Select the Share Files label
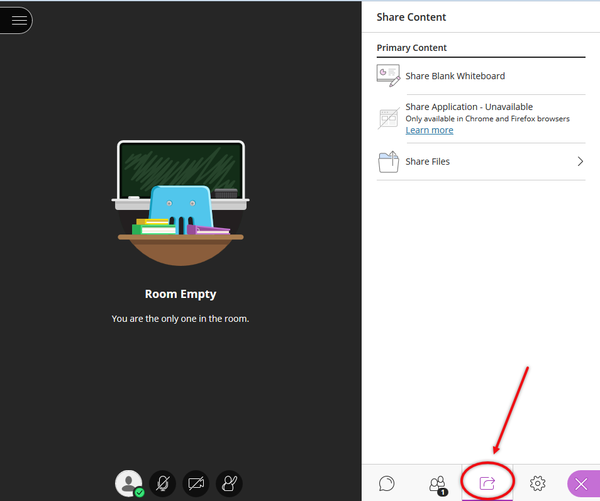This screenshot has height=501, width=600. point(427,162)
